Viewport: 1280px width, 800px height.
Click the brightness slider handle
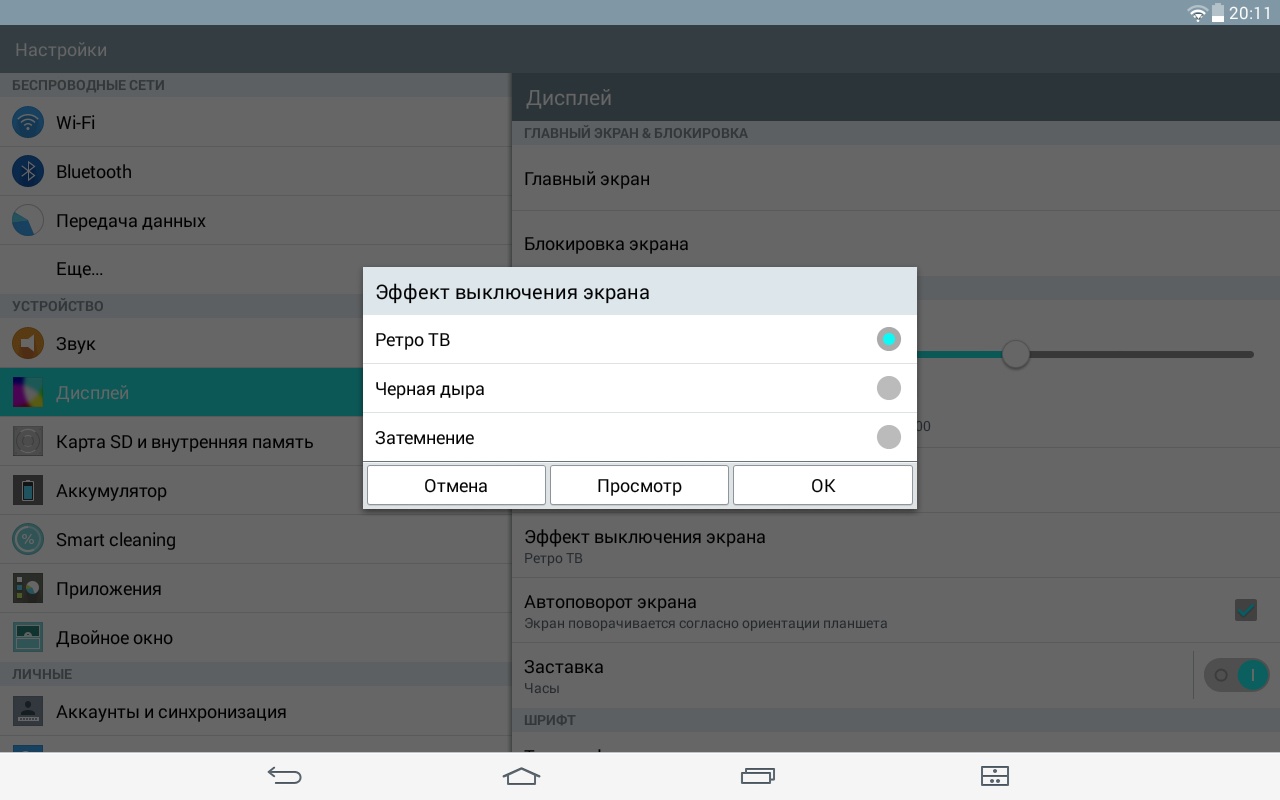pos(1016,354)
